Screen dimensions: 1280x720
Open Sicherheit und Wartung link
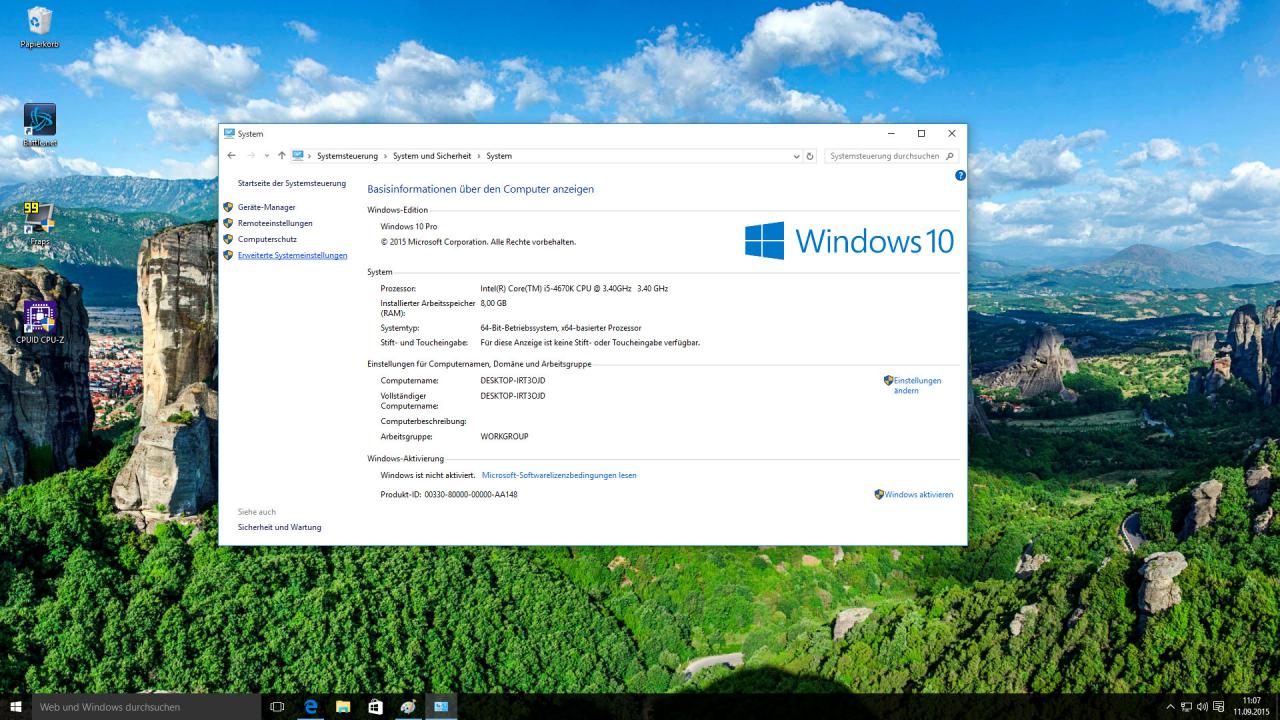280,527
